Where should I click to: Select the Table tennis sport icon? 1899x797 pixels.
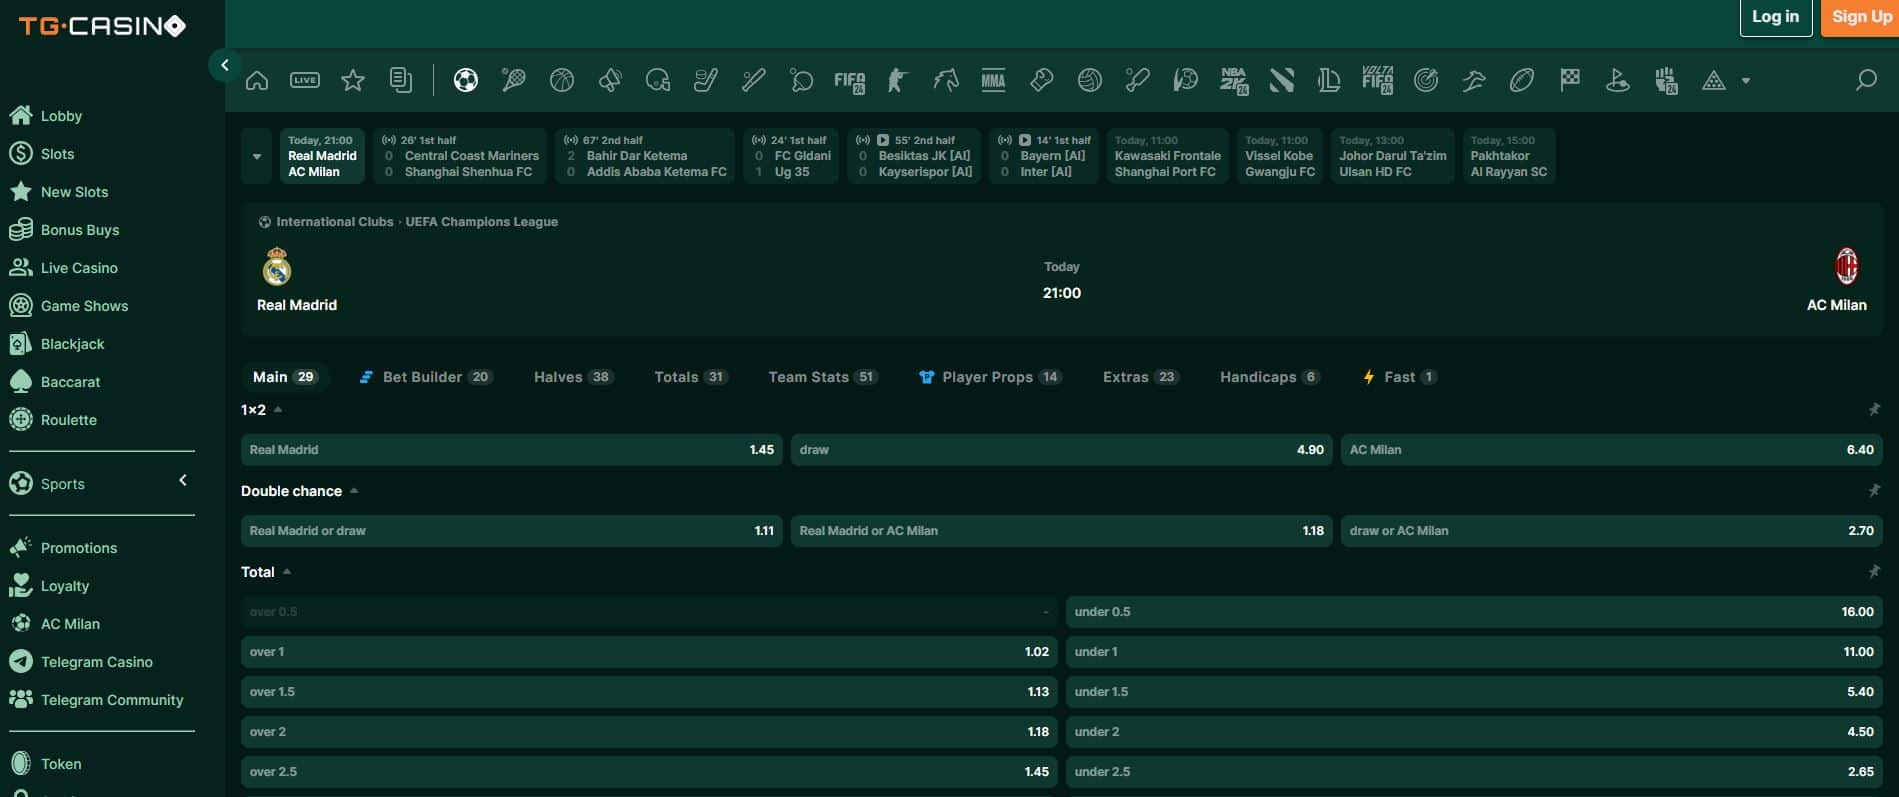[x=802, y=81]
